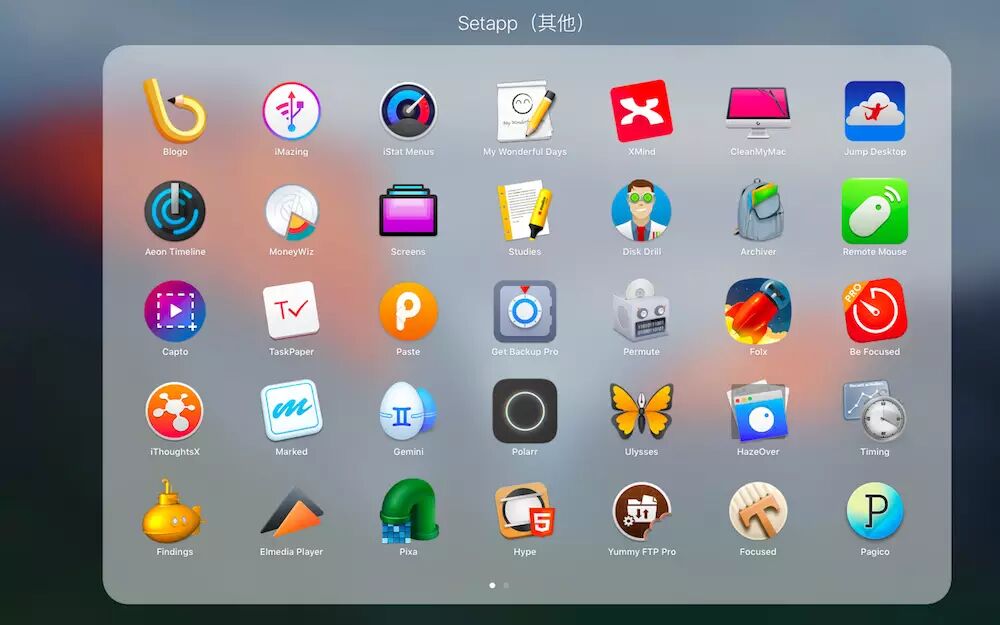Open MoneyWiz
Viewport: 1000px width, 625px height.
(291, 212)
